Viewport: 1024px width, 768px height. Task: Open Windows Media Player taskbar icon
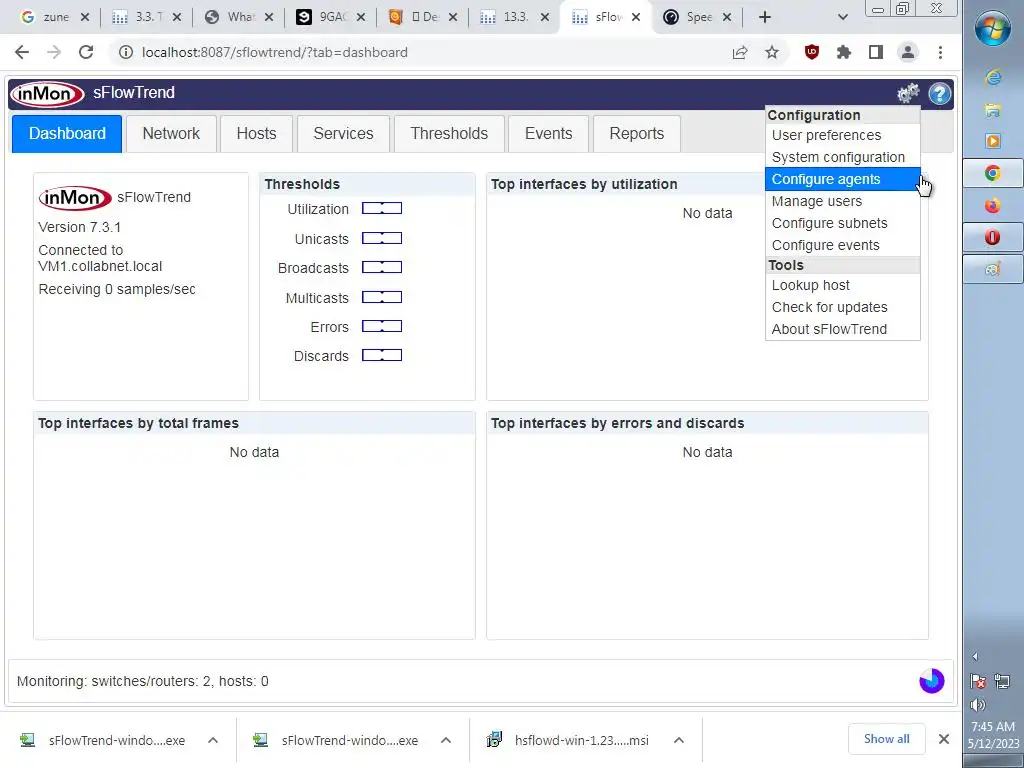pyautogui.click(x=993, y=141)
